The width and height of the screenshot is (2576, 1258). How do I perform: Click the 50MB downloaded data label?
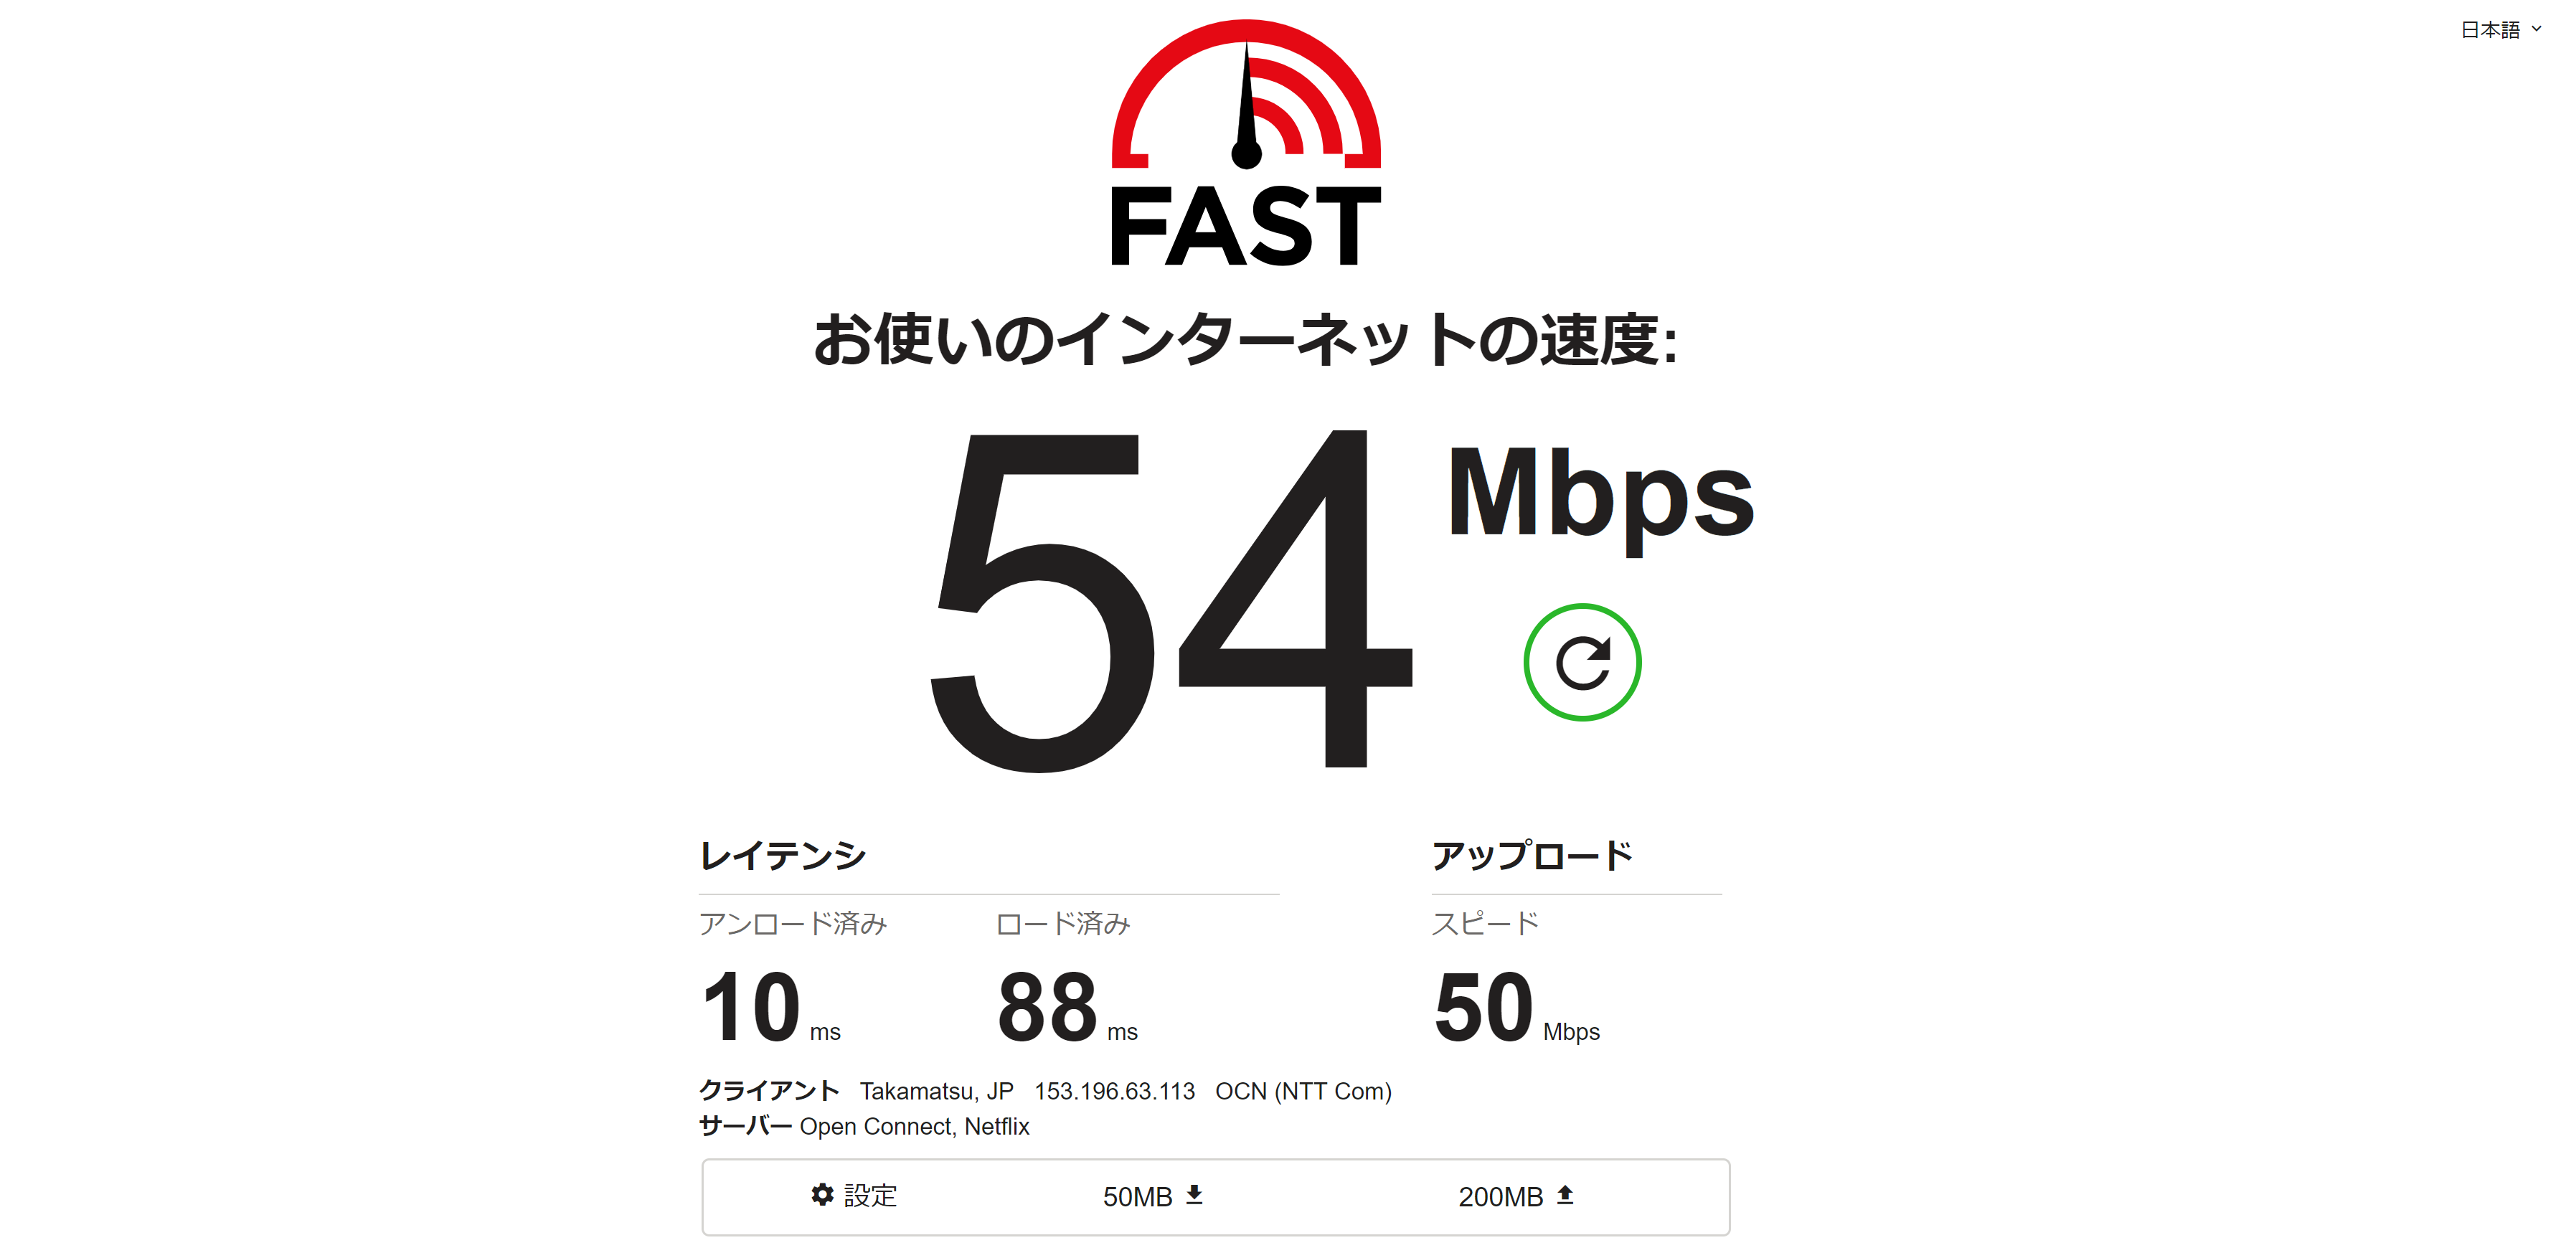[1137, 1196]
